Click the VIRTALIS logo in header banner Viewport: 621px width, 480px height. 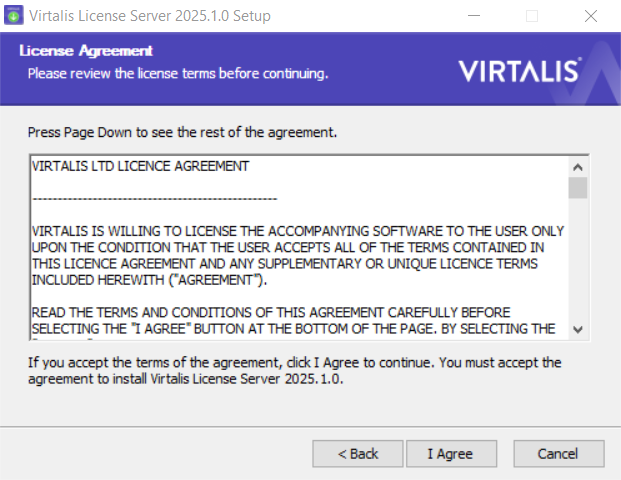520,71
